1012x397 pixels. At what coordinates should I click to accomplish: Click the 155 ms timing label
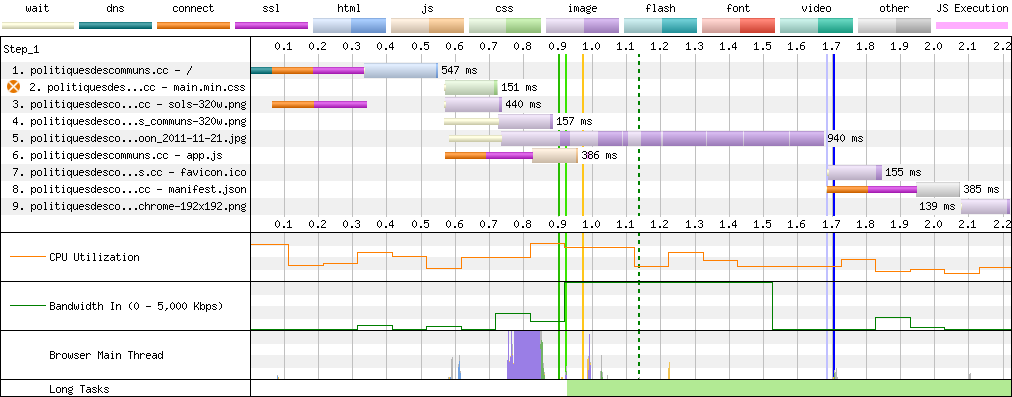tap(903, 172)
